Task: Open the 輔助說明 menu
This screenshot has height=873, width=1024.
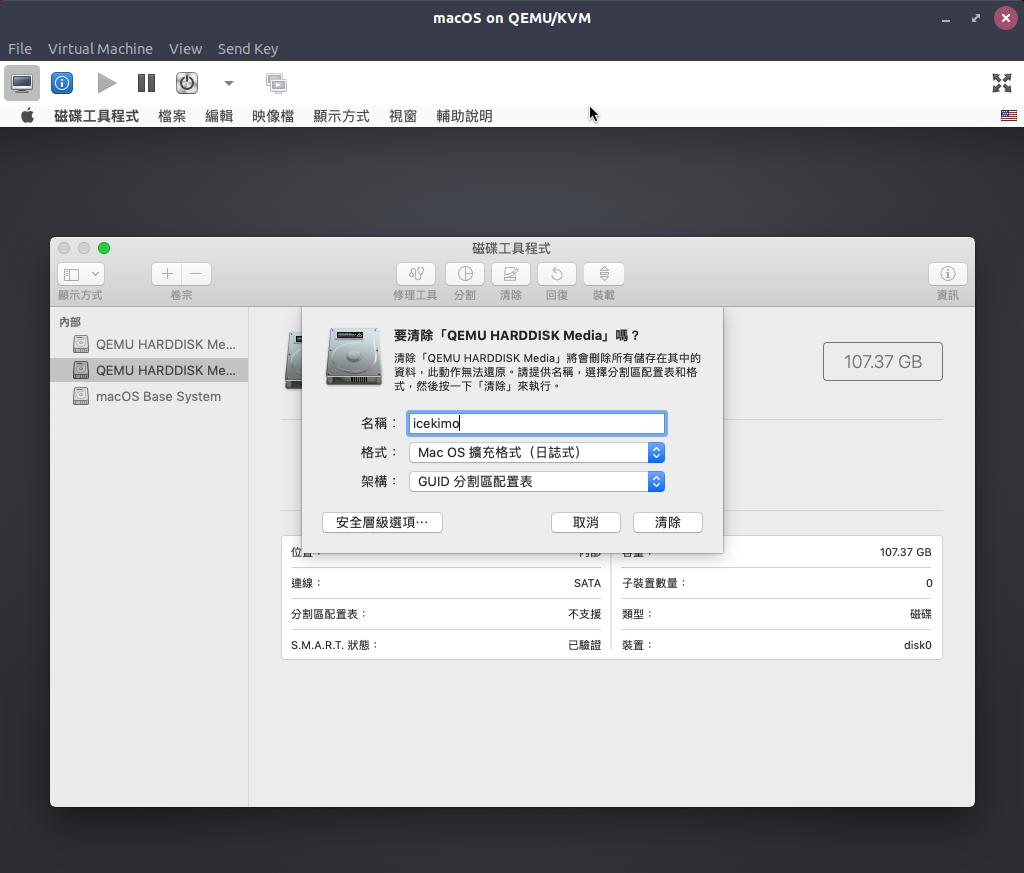Action: 464,116
